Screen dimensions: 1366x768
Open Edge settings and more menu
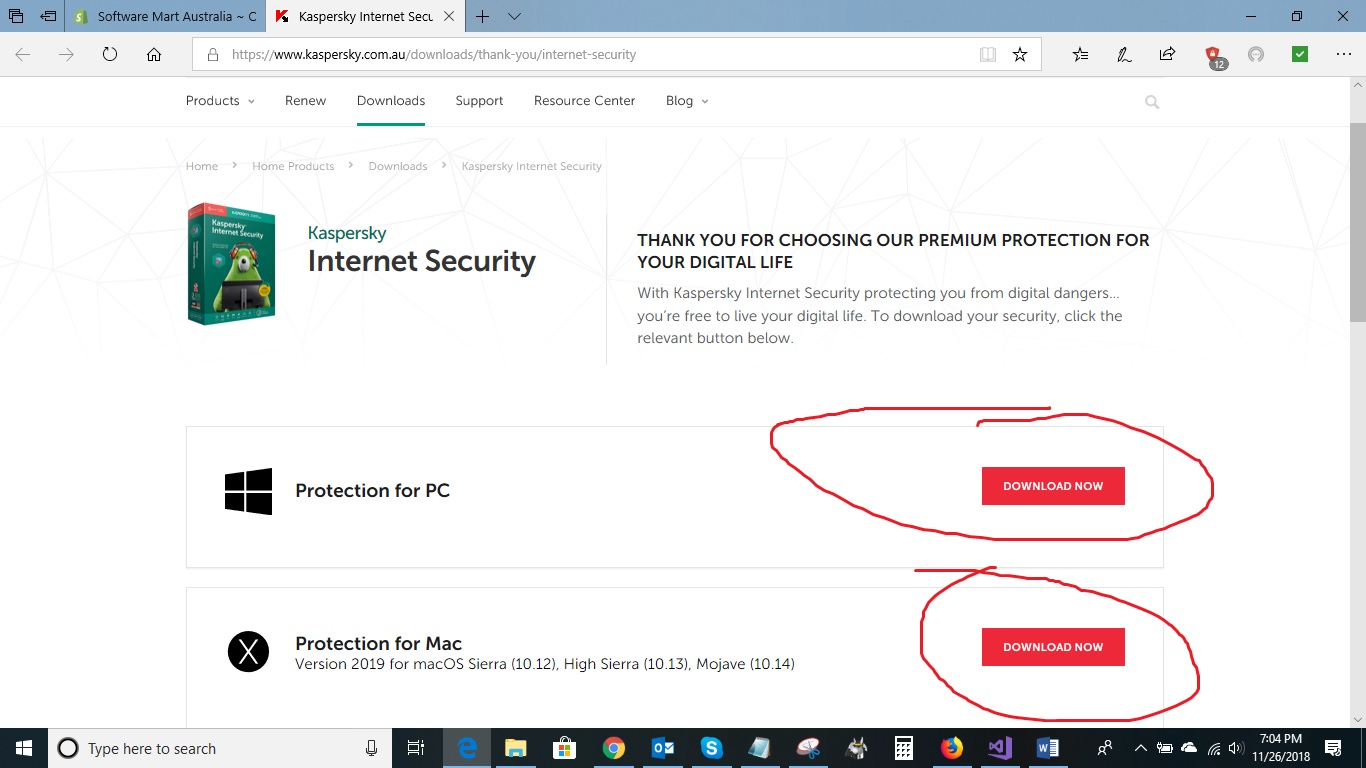[1343, 55]
